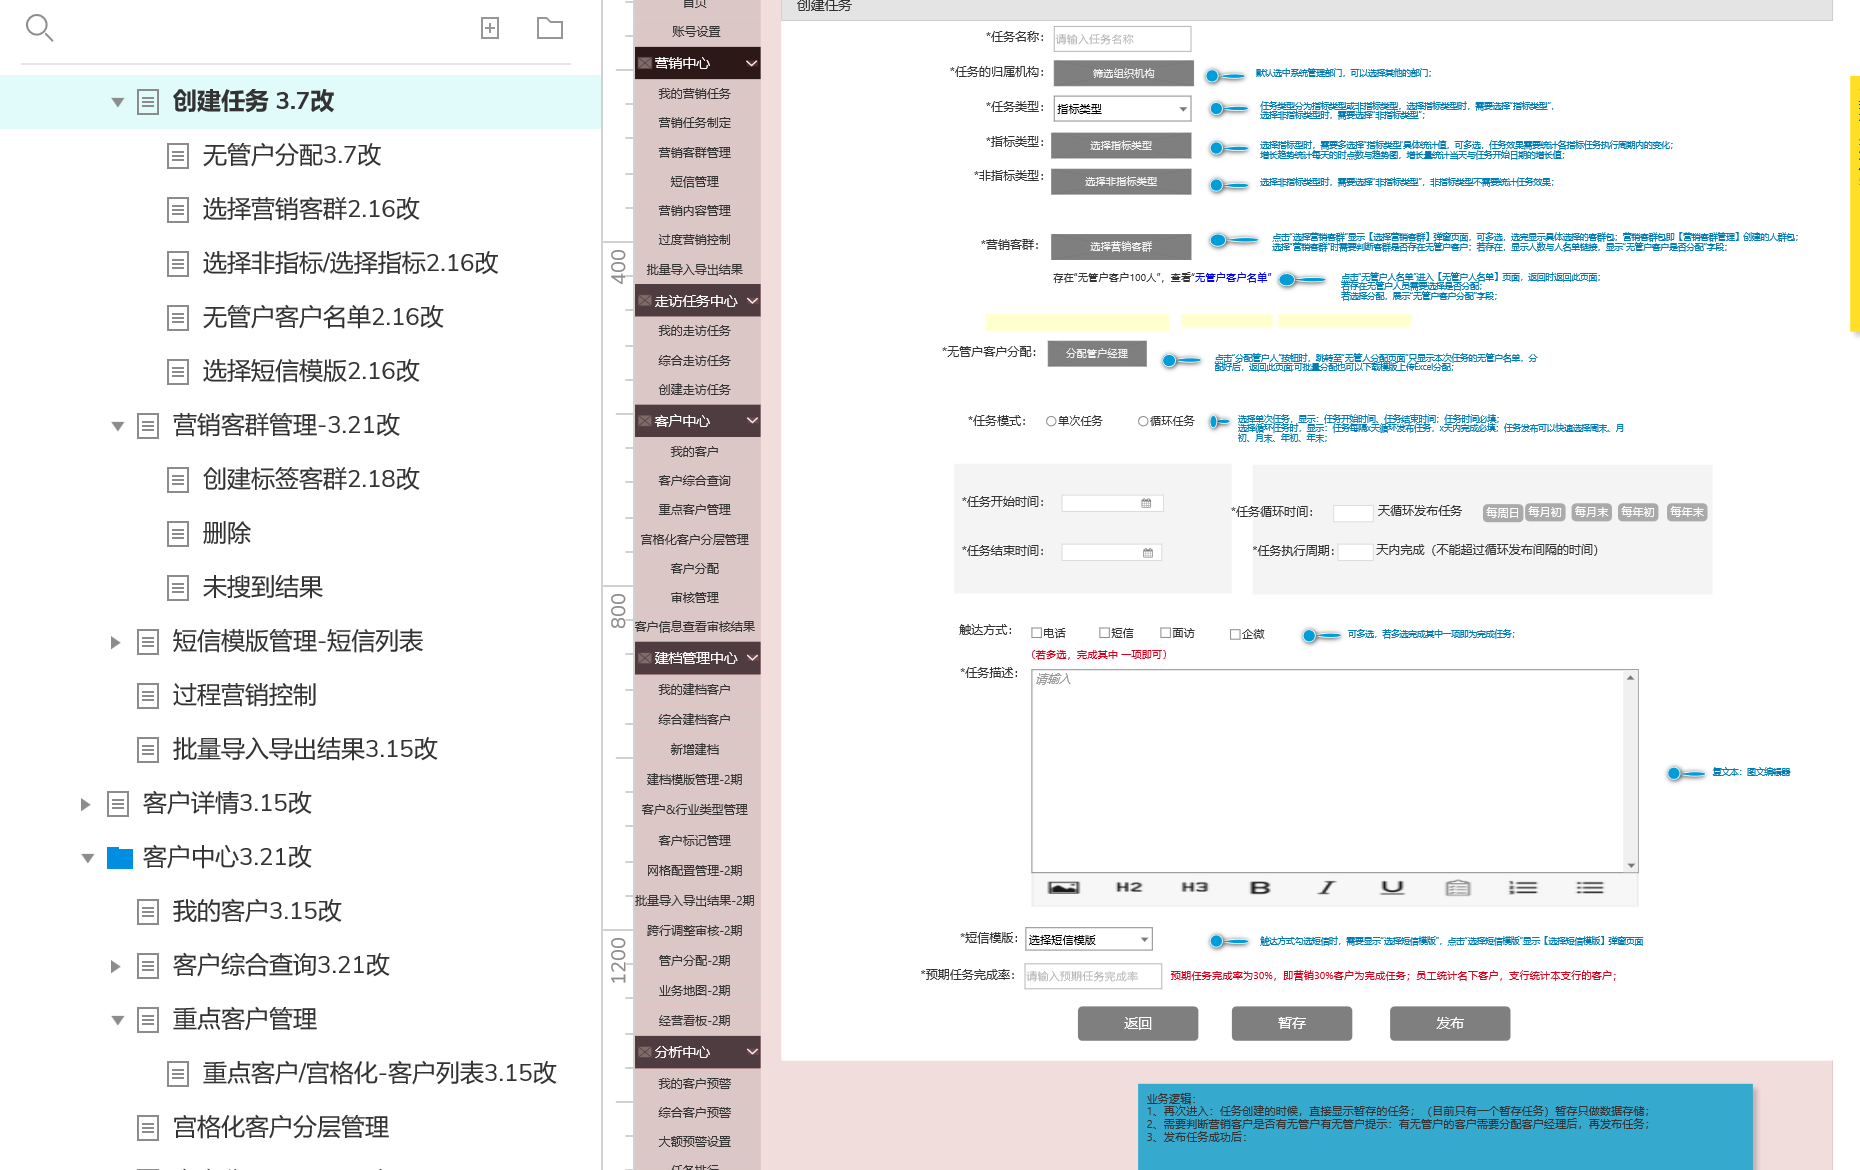
Task: Click the 每周日 toggle tag
Action: point(1502,512)
